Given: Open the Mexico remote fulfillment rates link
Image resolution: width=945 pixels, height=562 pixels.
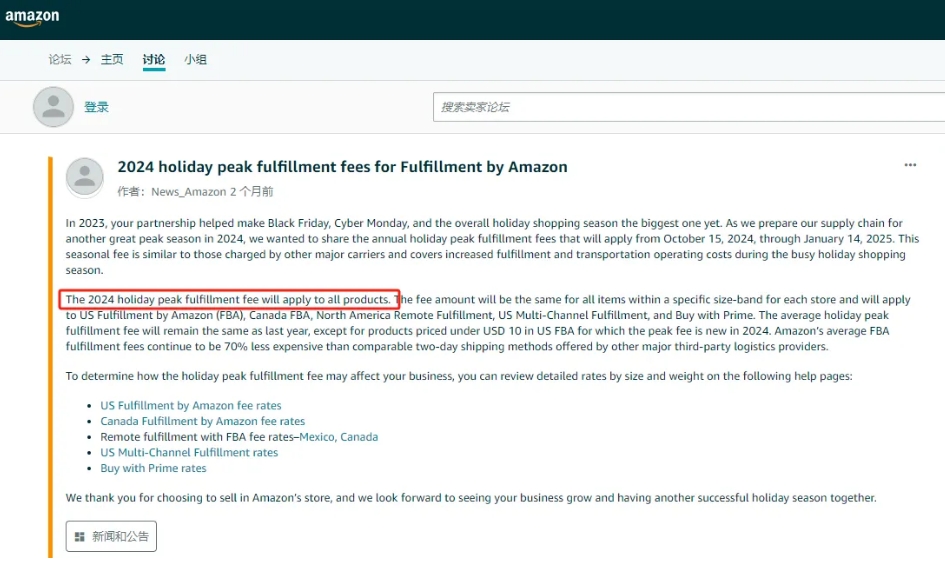Looking at the screenshot, I should (318, 437).
